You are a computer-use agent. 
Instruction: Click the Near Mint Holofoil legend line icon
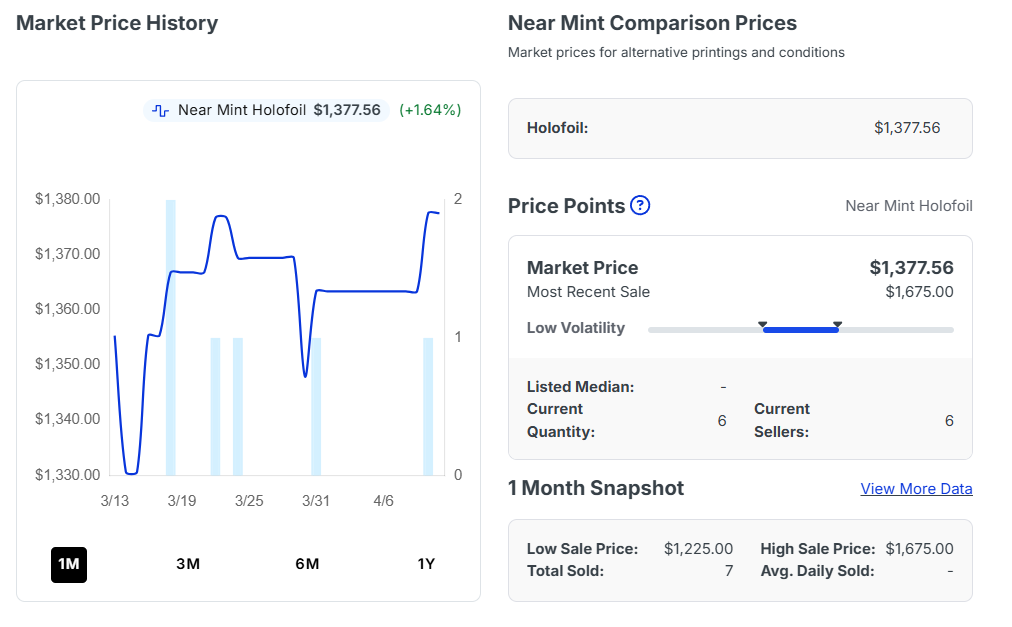160,110
